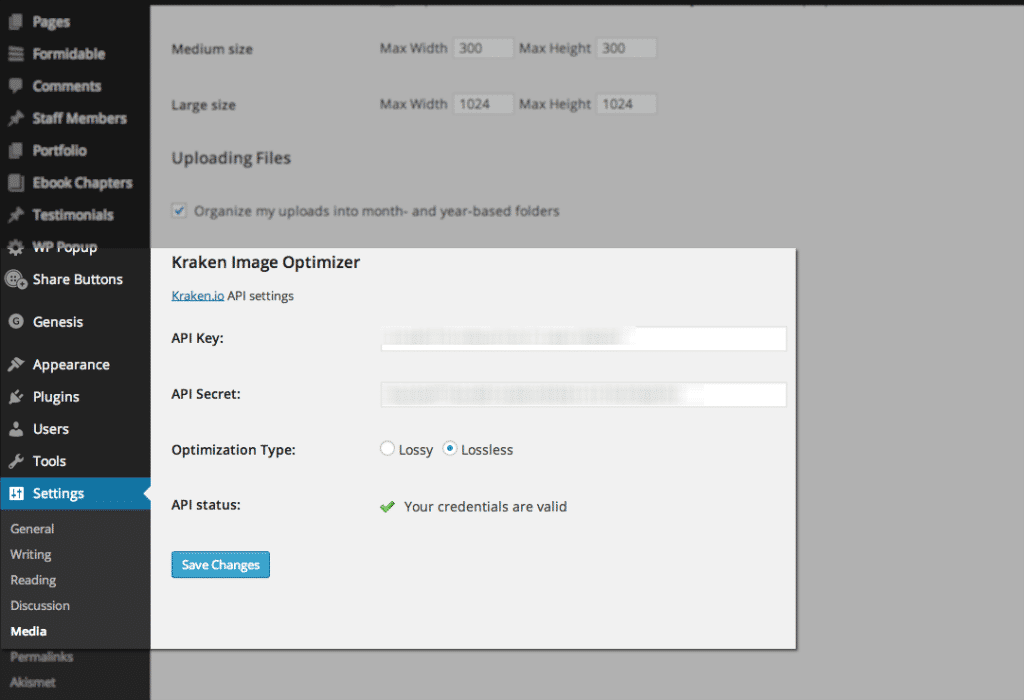Click the 'Optimization Type:' label
Screen dimensions: 1024x700
click(x=234, y=450)
